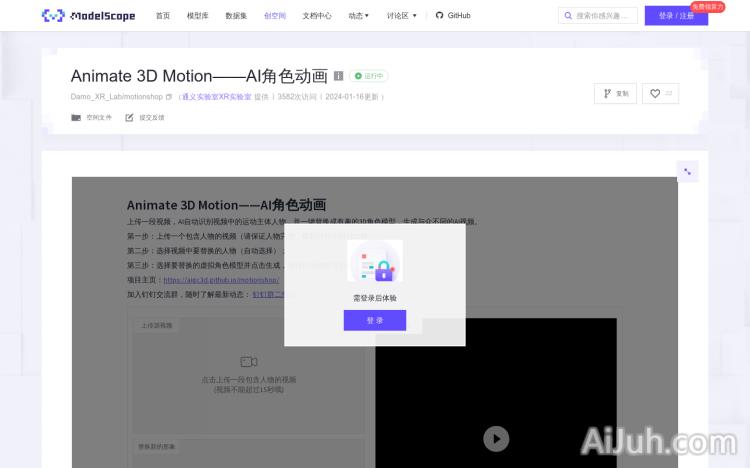Viewport: 750px width, 468px height.
Task: Click the 复制 fork button
Action: 615,93
